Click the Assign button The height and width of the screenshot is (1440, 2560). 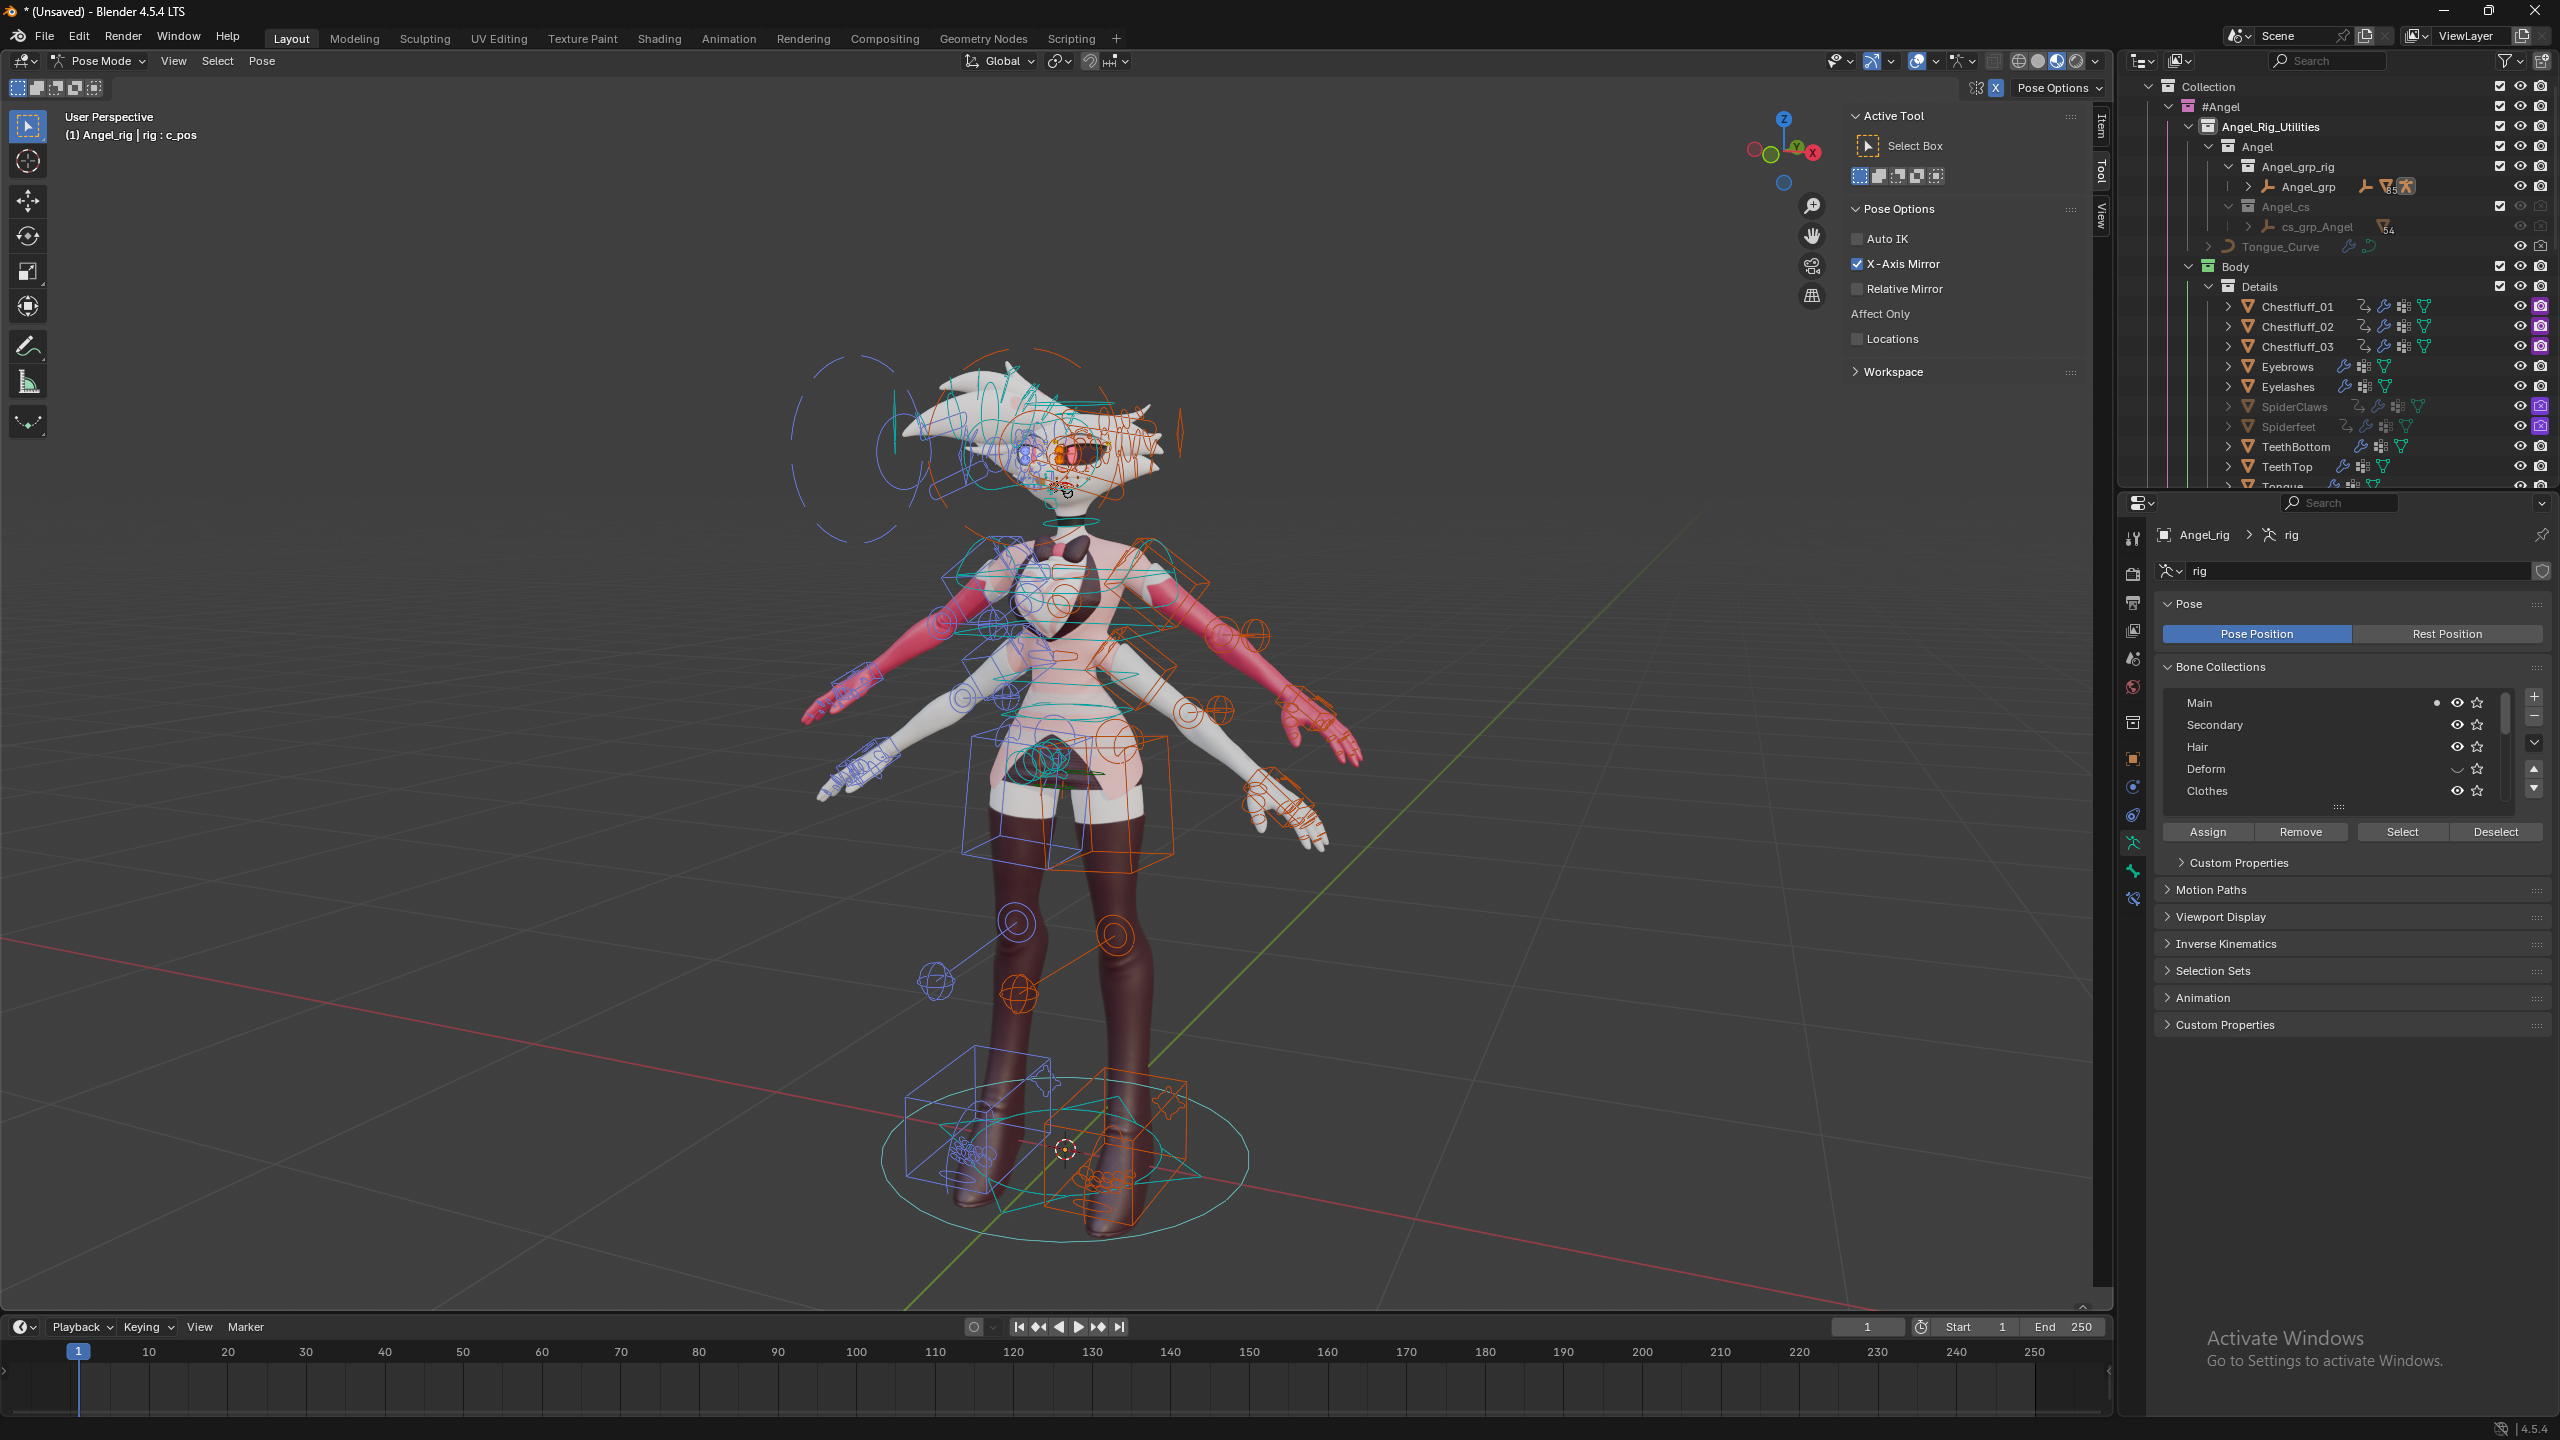tap(2207, 832)
